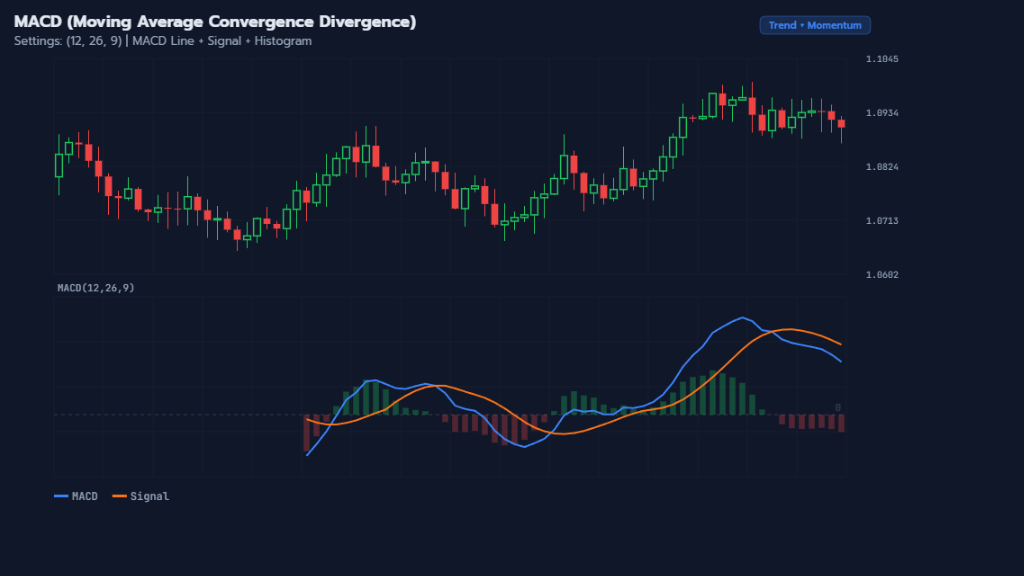This screenshot has height=576, width=1024.
Task: Expand the MACD(12,26,9) indicator label
Action: coord(96,287)
